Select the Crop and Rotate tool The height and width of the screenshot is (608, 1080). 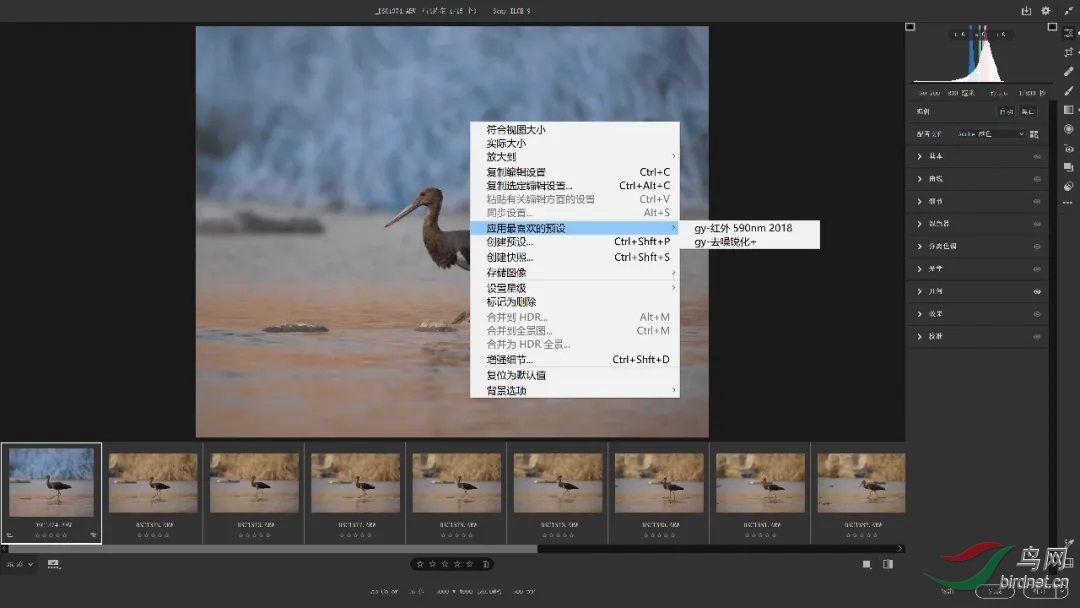click(x=1069, y=52)
